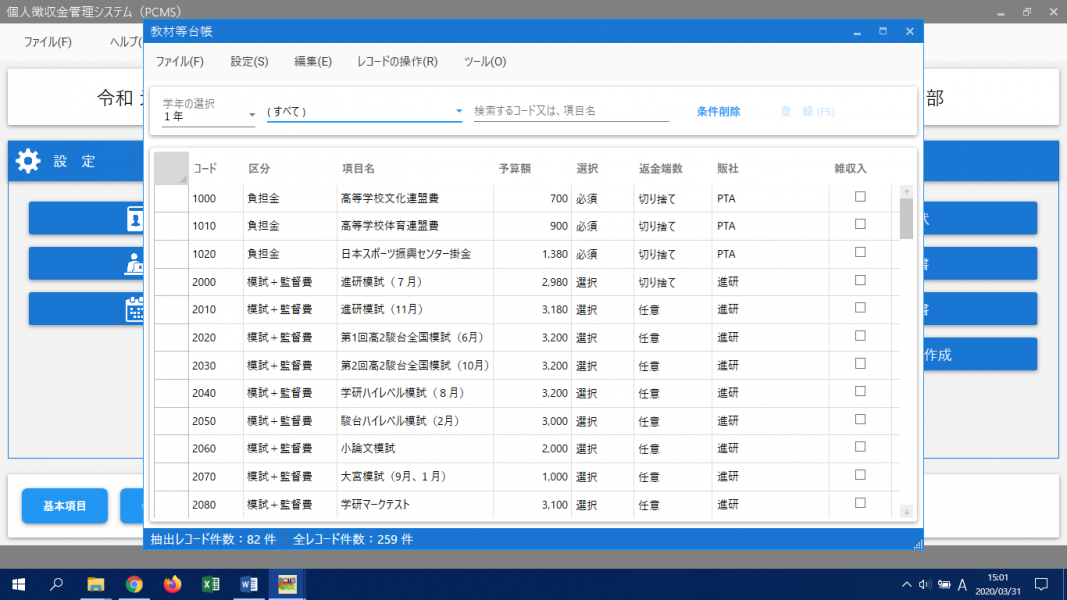
Task: Click the calendar icon button behind the dialog
Action: (135, 309)
